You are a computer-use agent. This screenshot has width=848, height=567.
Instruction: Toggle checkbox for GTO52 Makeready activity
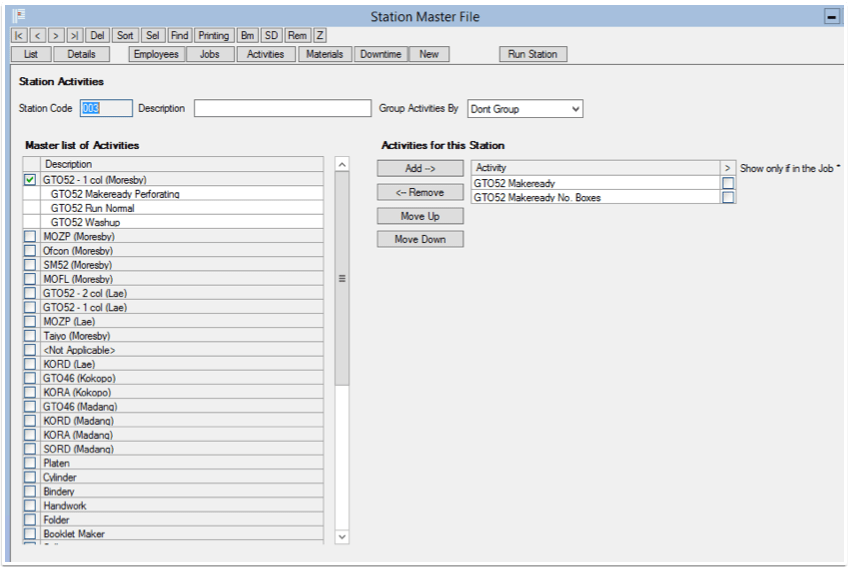click(x=728, y=183)
